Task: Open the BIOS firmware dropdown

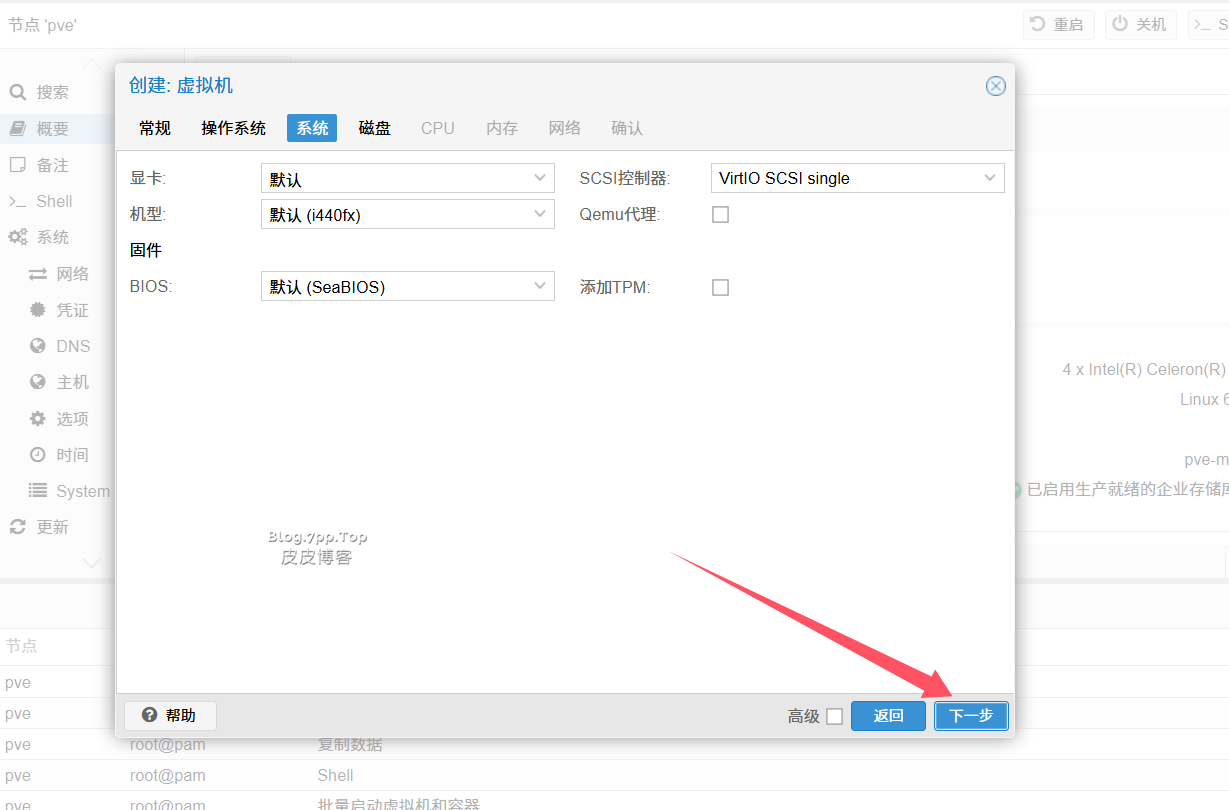Action: pyautogui.click(x=407, y=287)
